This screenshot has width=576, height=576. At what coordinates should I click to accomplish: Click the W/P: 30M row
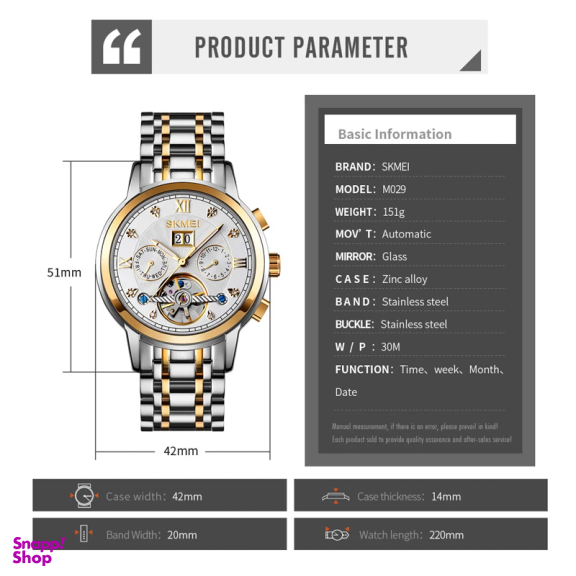[x=419, y=347]
